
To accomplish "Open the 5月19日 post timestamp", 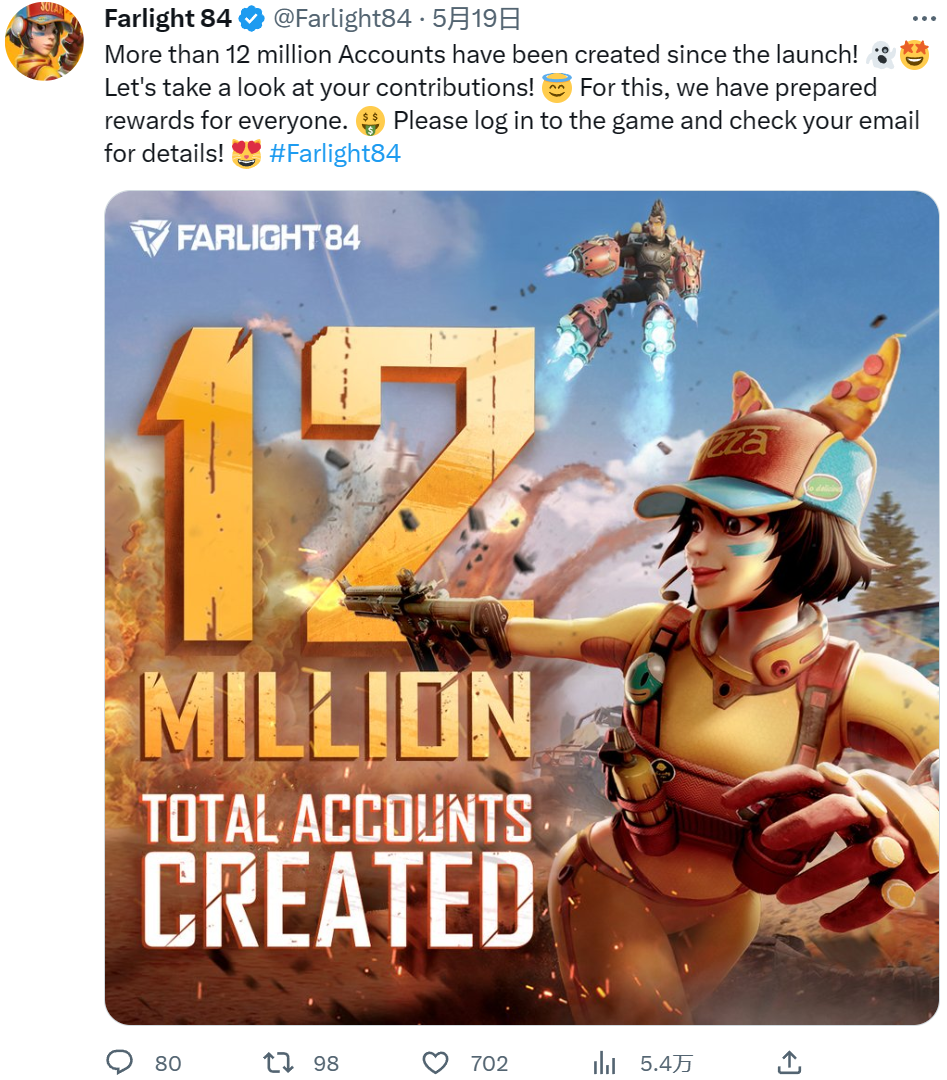I will (476, 19).
